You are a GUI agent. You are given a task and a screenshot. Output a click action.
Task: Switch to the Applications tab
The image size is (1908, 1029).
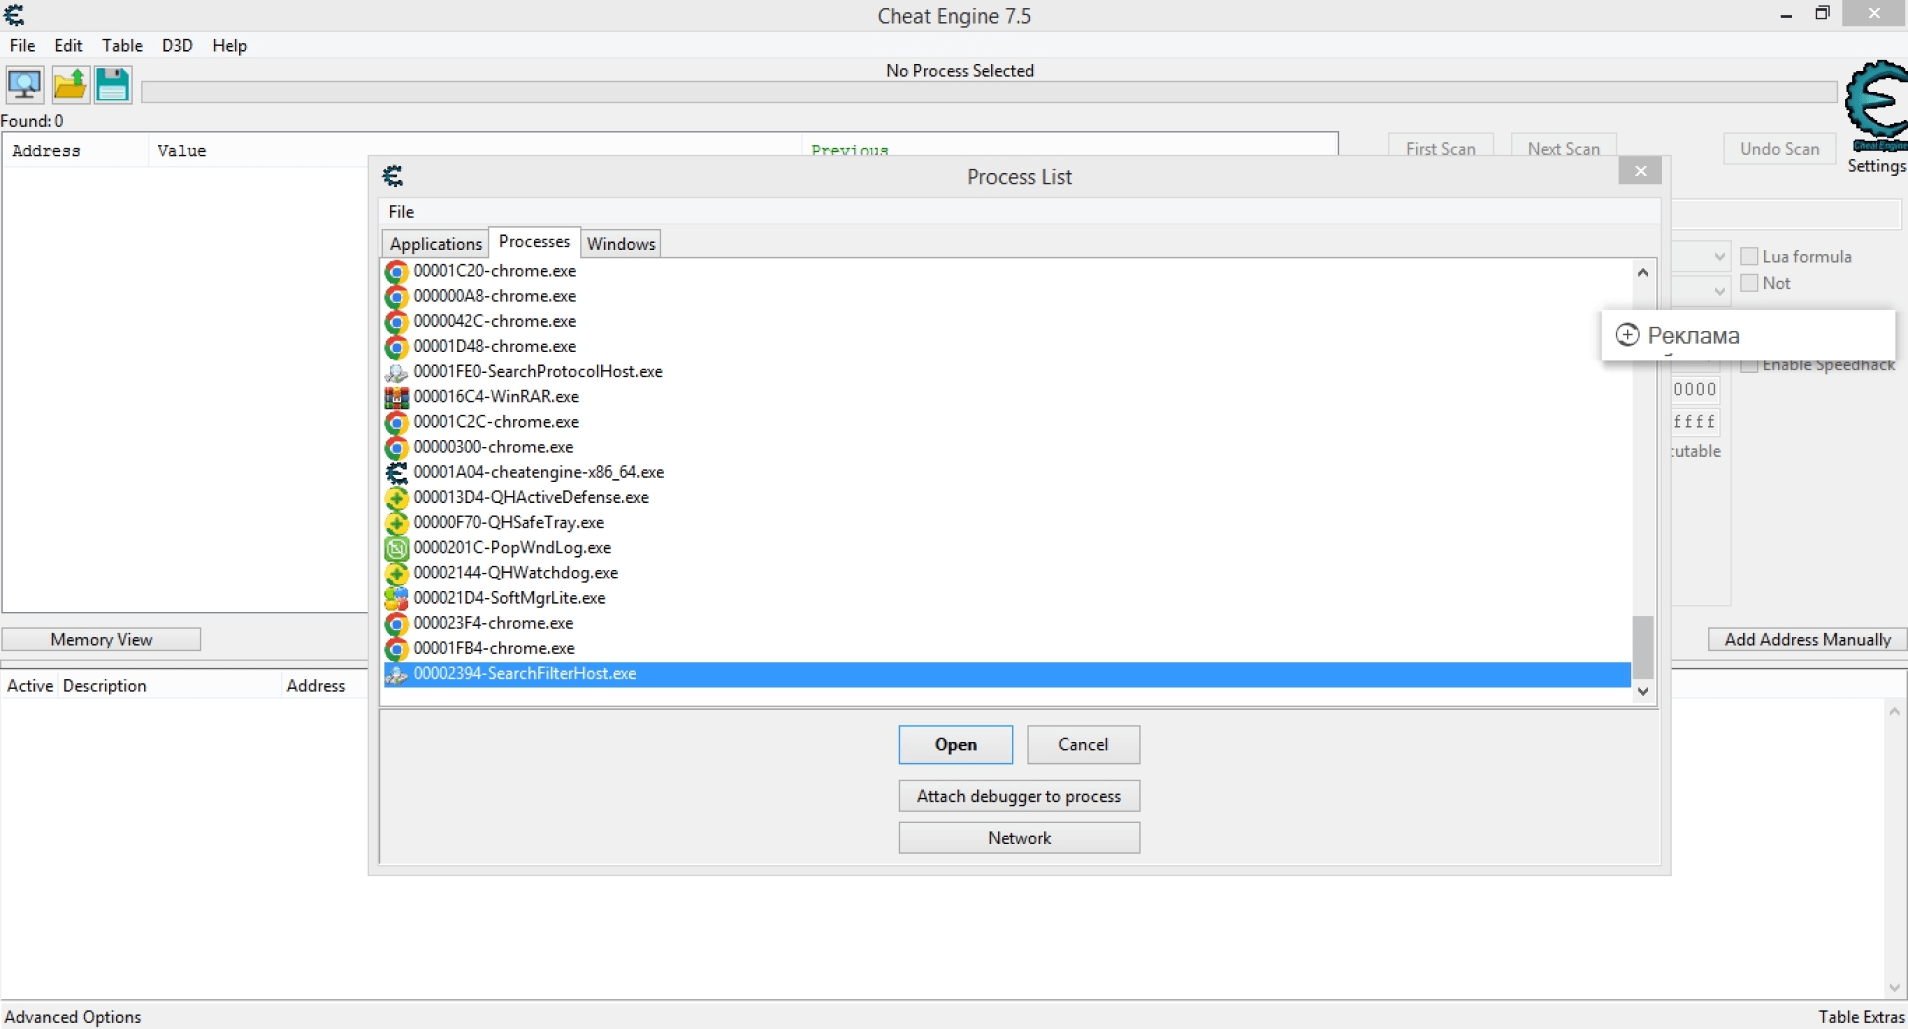[435, 244]
